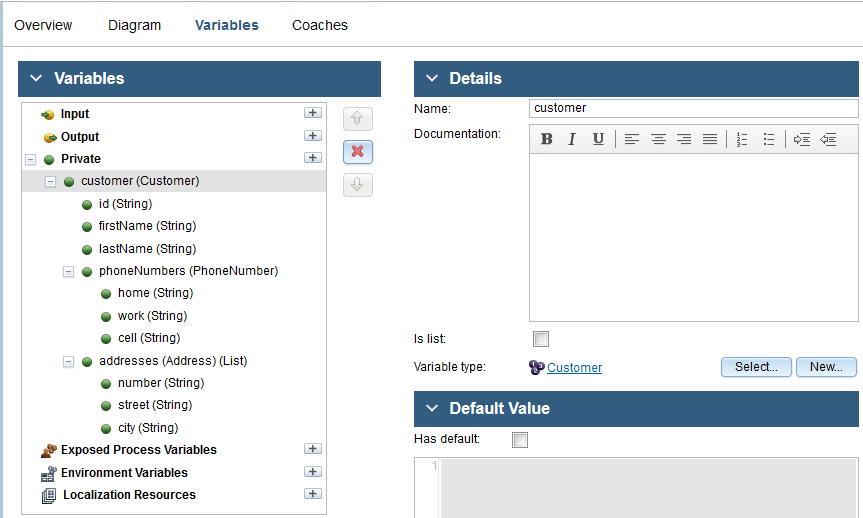Image resolution: width=863 pixels, height=518 pixels.
Task: Select the number (String) variable
Action: pos(161,383)
